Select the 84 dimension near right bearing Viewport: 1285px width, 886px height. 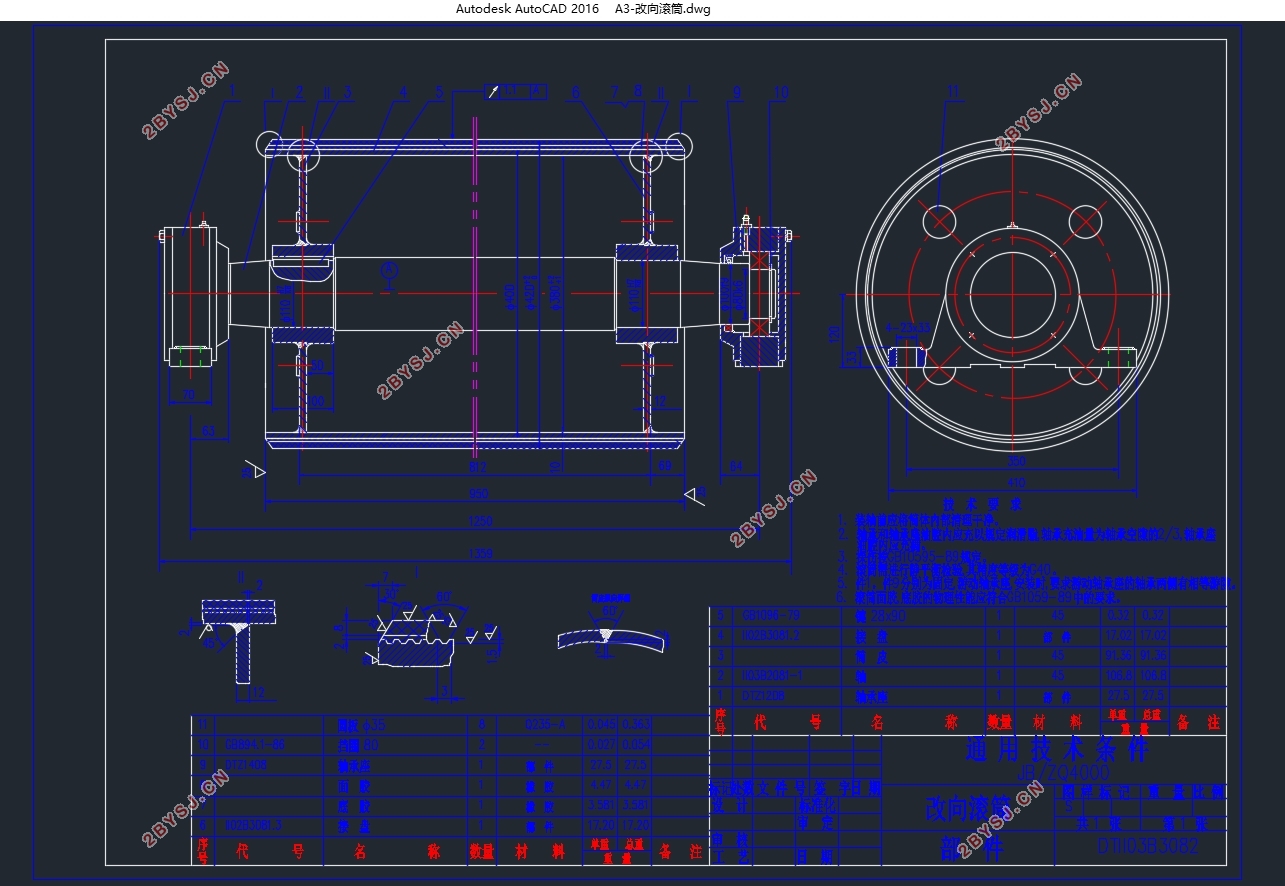[x=737, y=465]
